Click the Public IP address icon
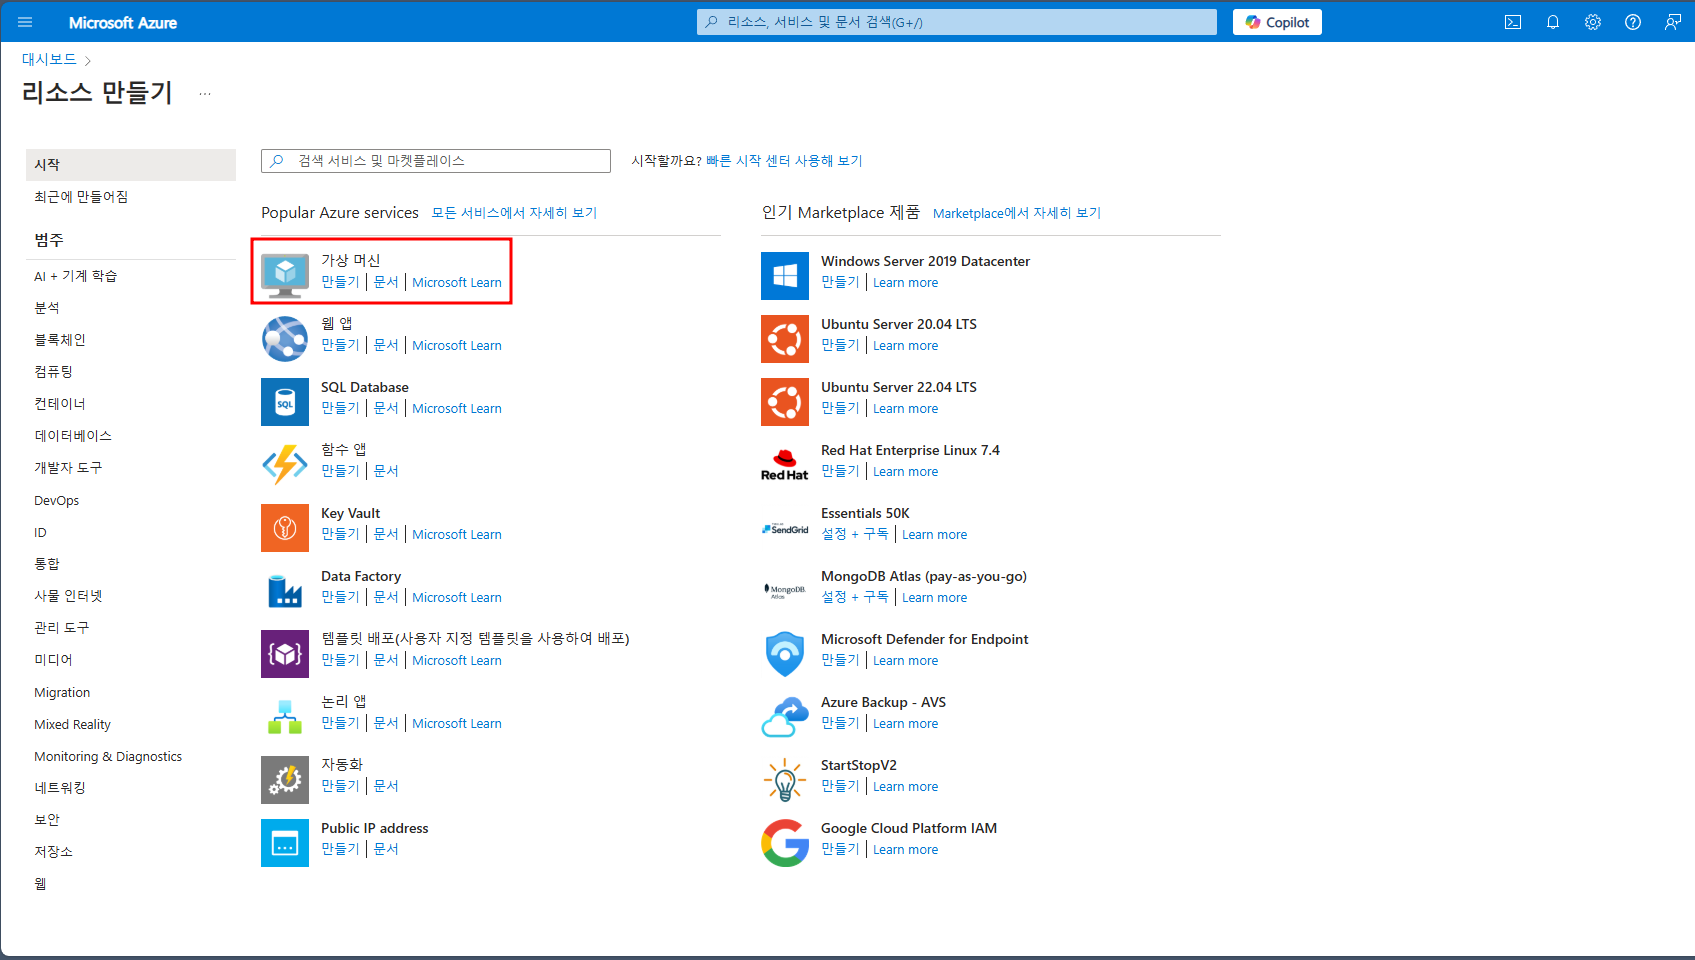This screenshot has width=1695, height=960. (x=285, y=843)
